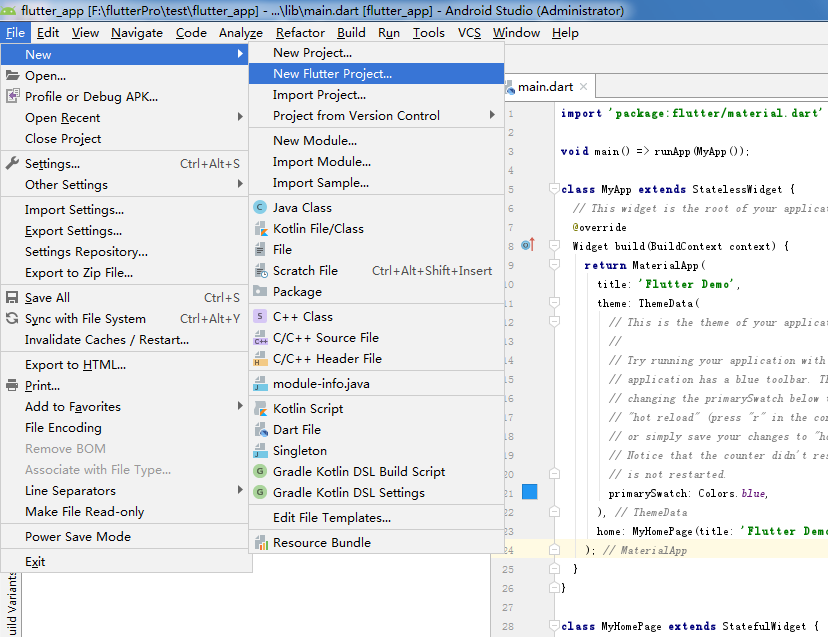Click the Kotlin Script icon
The width and height of the screenshot is (828, 637).
coord(261,408)
